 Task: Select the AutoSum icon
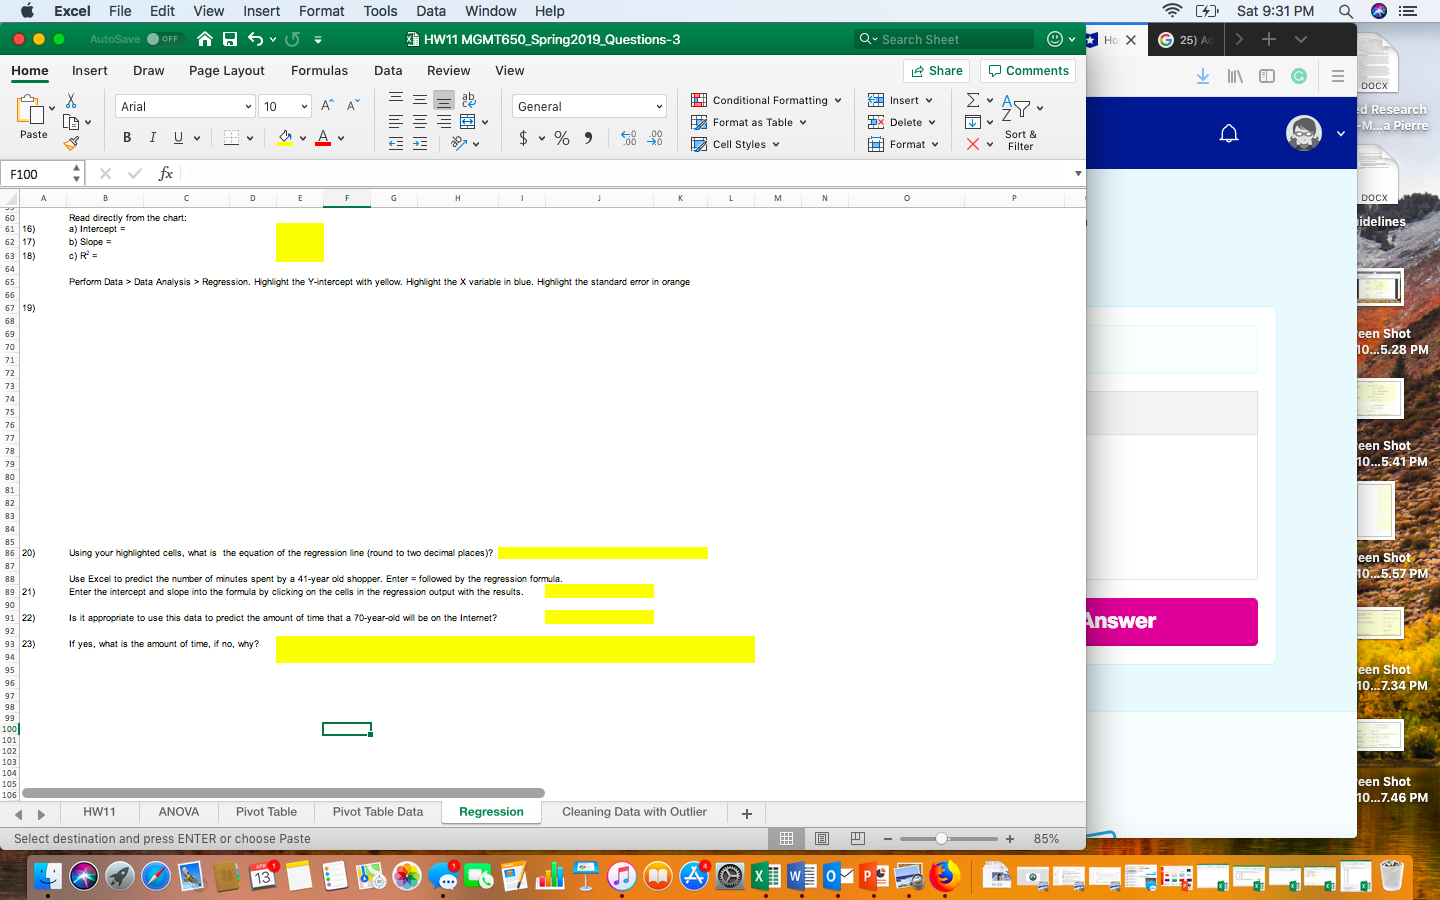971,100
